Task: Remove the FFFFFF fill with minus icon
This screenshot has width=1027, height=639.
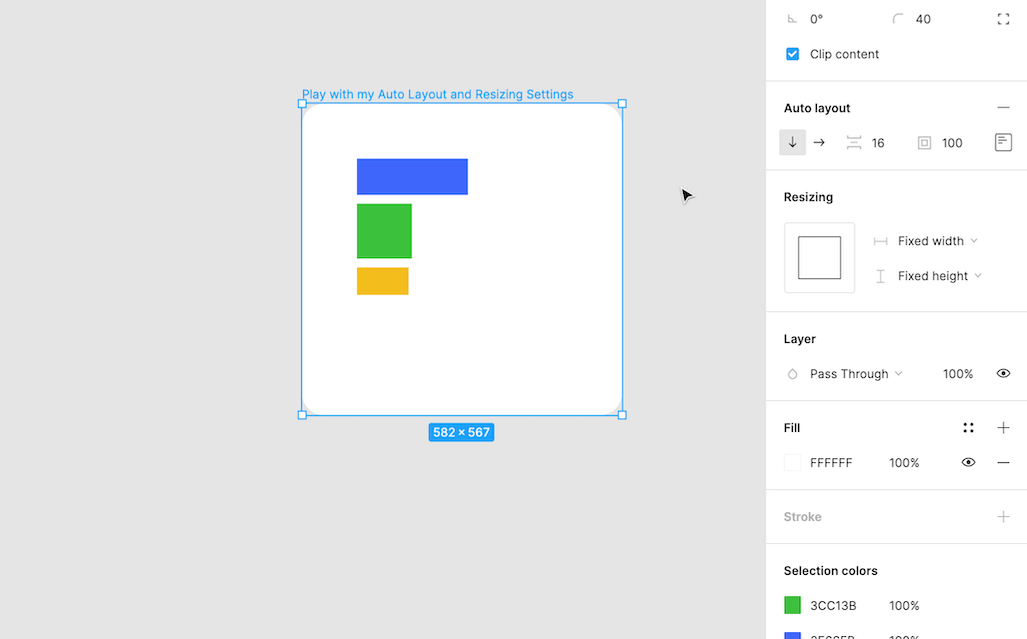Action: tap(1003, 462)
